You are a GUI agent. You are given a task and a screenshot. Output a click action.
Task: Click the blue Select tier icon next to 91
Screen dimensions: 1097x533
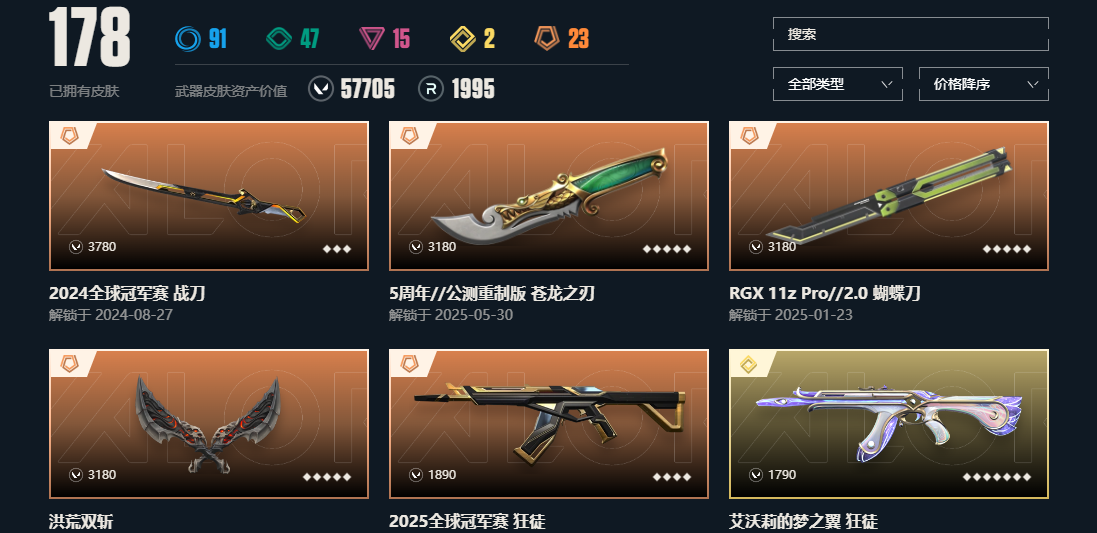(x=187, y=38)
